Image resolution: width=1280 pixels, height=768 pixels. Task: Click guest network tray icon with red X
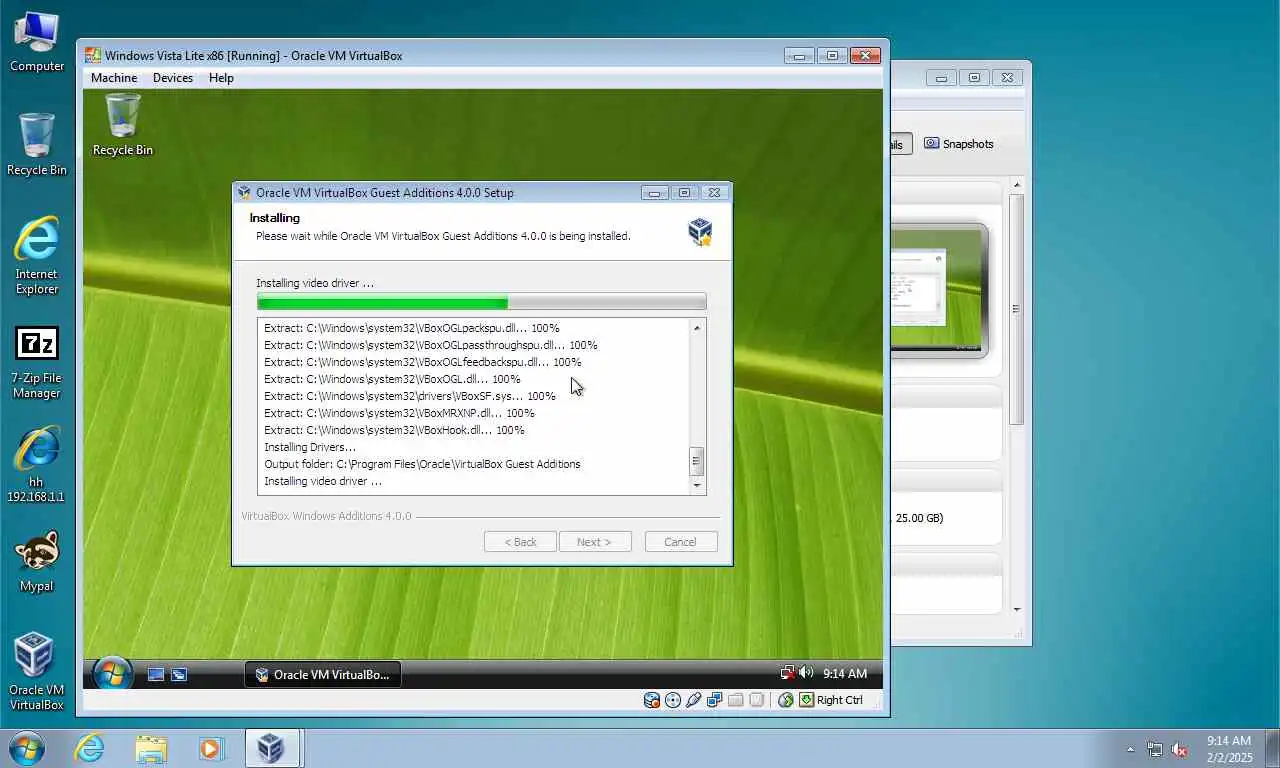point(787,673)
